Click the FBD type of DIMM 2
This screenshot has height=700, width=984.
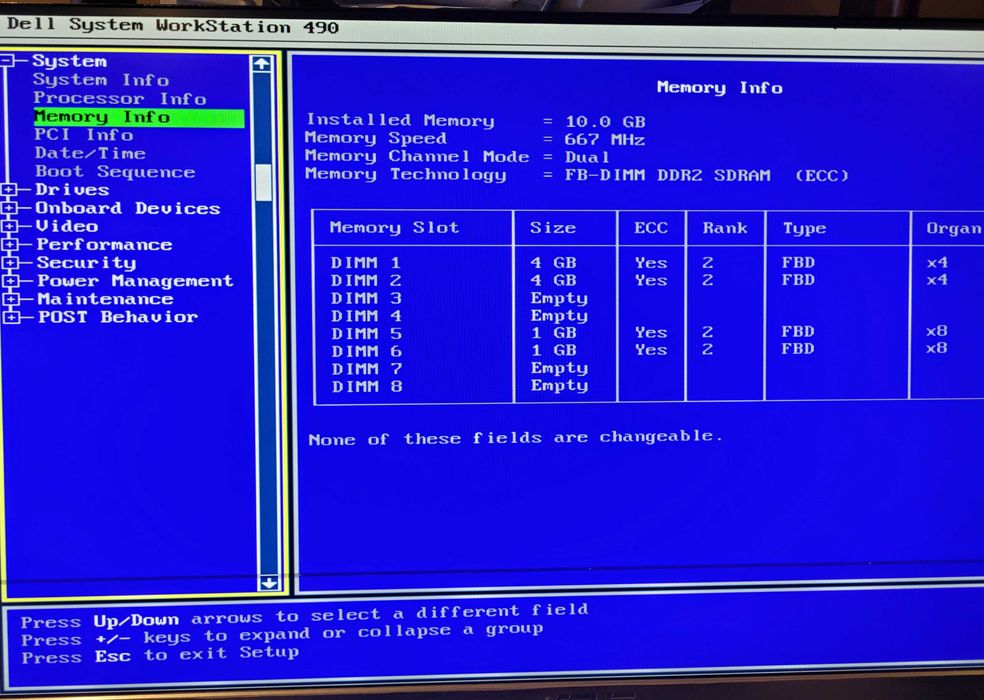click(798, 279)
